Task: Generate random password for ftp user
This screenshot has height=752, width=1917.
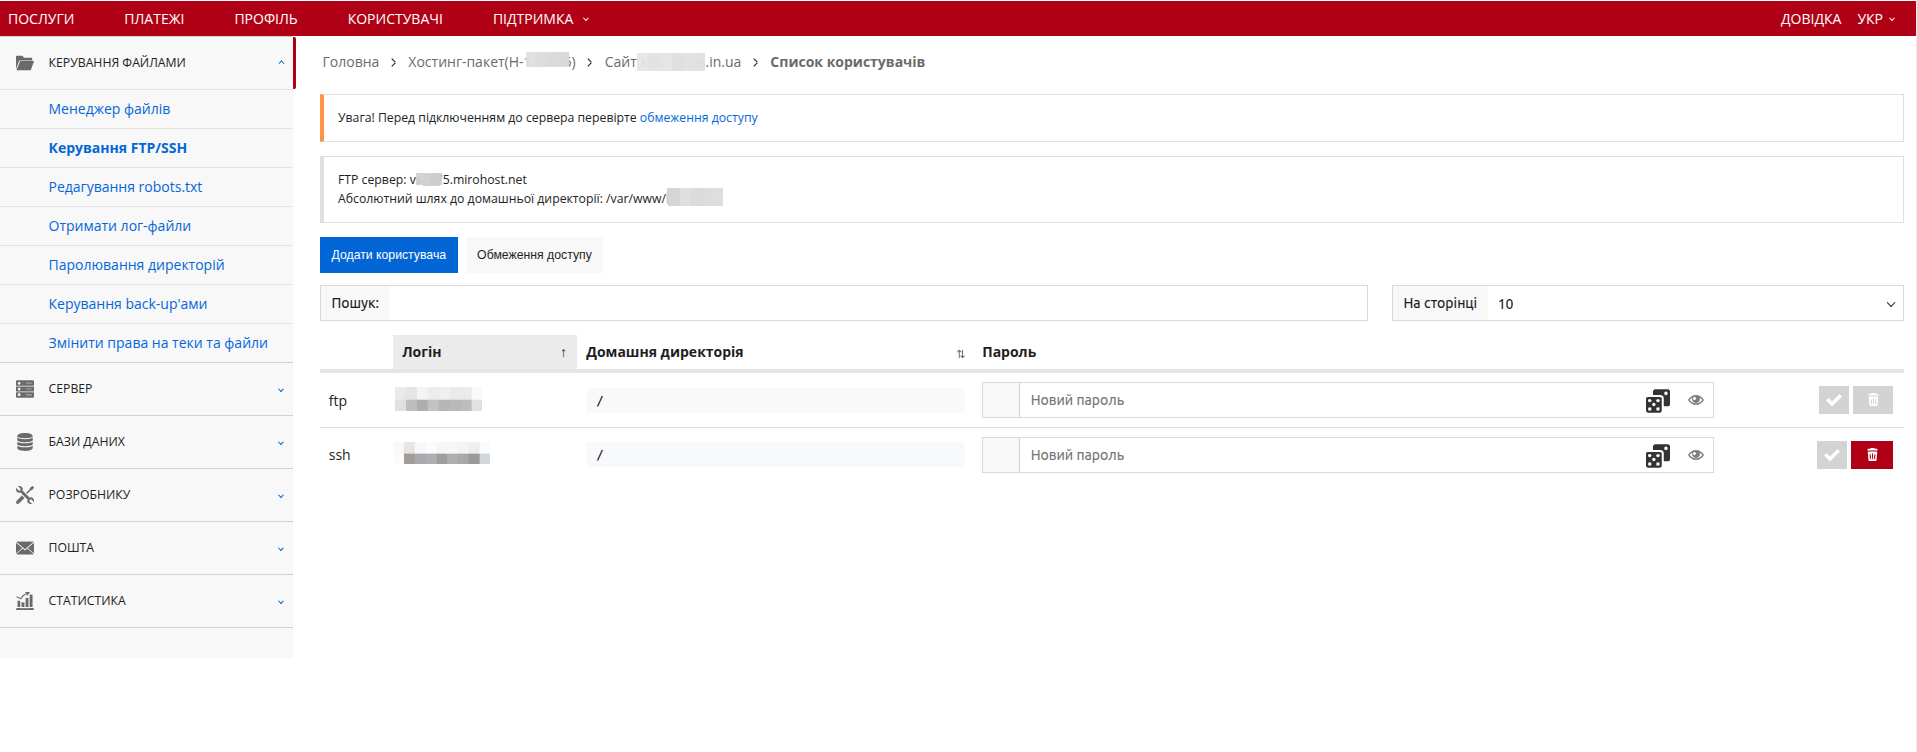Action: (x=1657, y=401)
